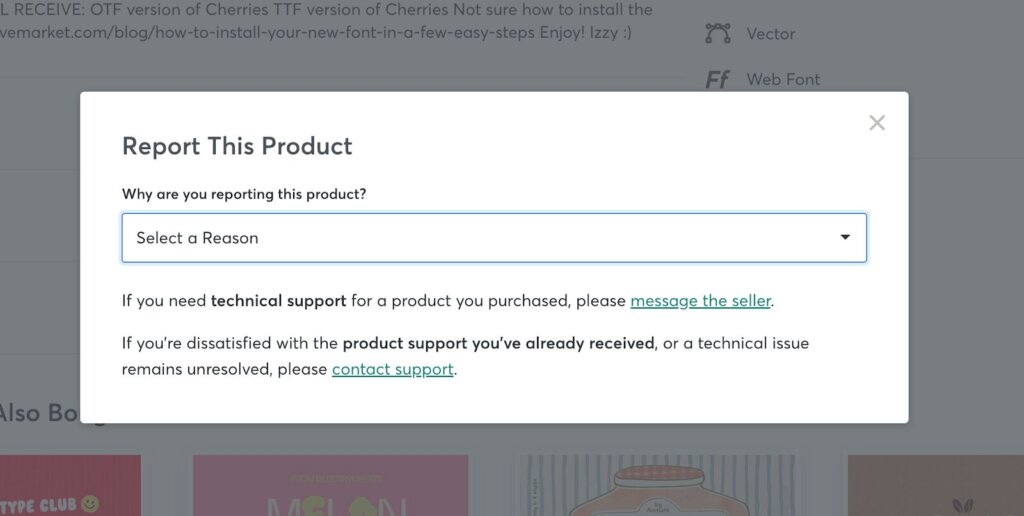This screenshot has width=1024, height=516.
Task: Click the dropdown arrow in the reason selector
Action: pos(845,238)
